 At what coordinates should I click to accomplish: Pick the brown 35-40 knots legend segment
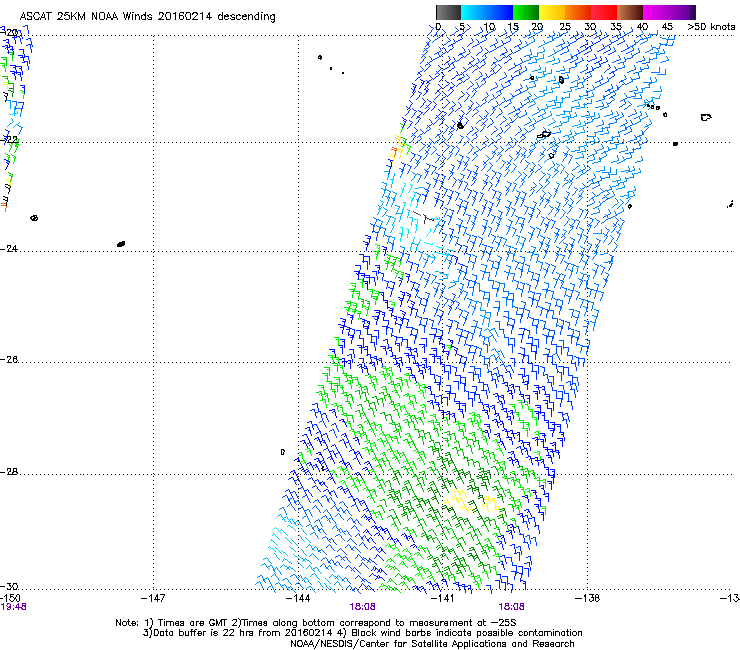[x=630, y=12]
